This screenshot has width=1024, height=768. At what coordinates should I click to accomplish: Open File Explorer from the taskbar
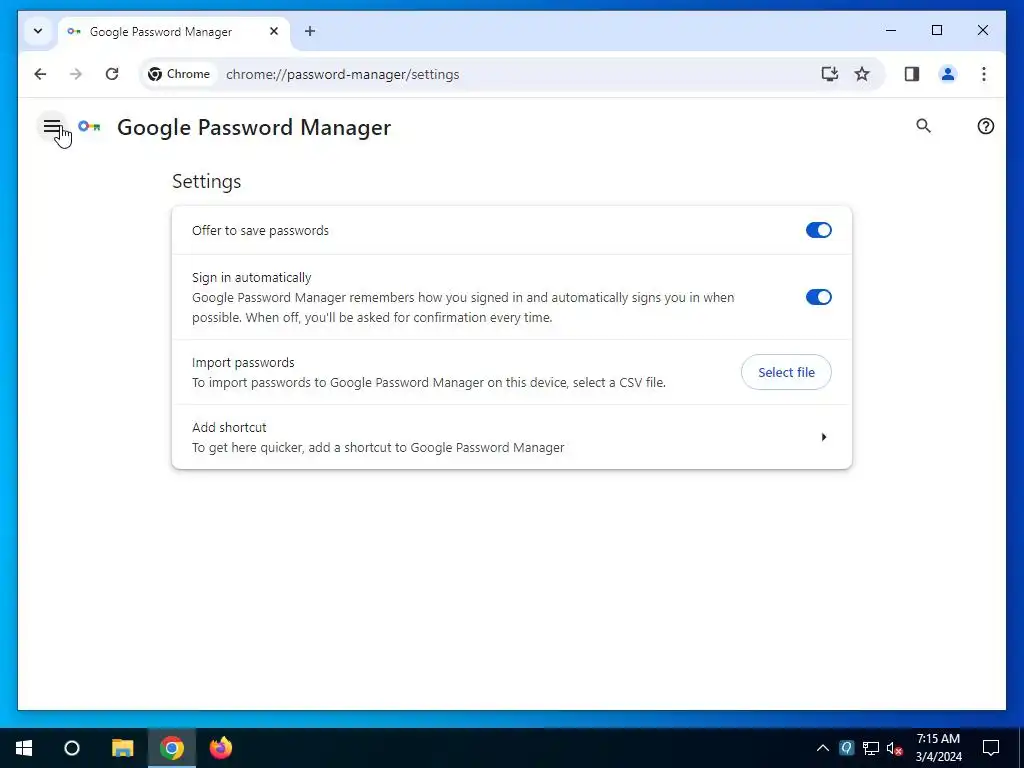pos(122,748)
